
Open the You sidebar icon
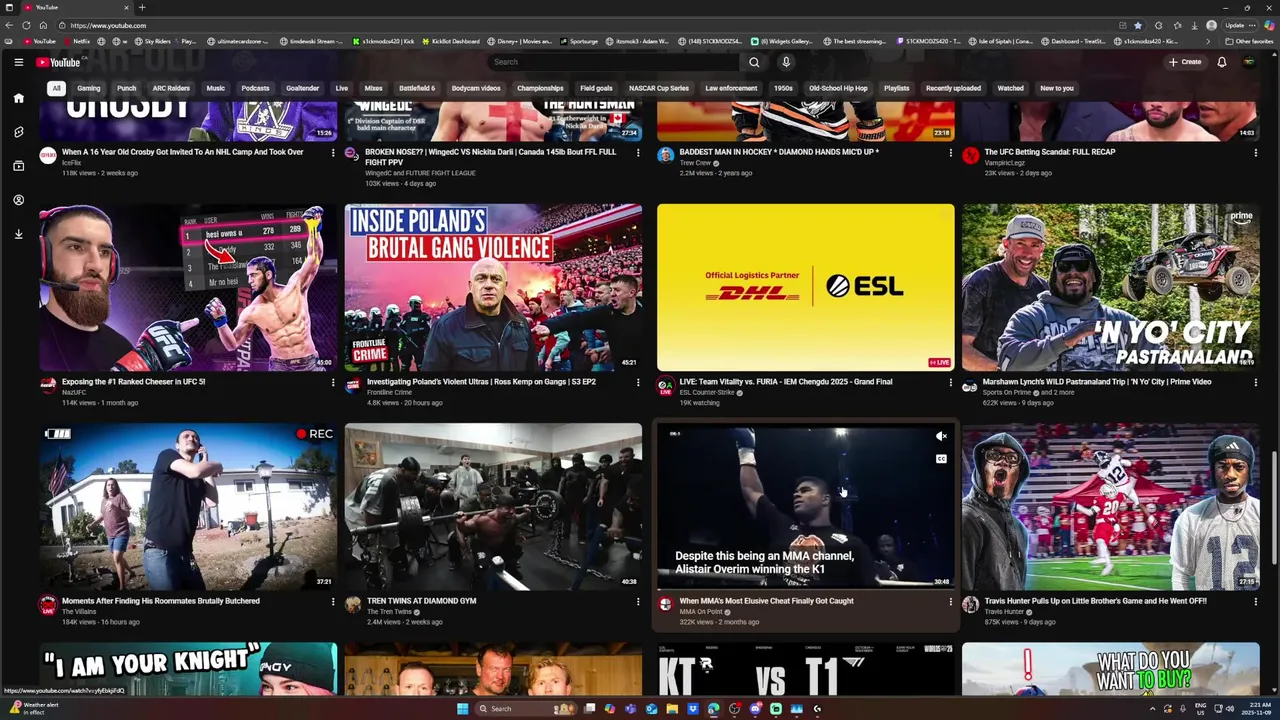pyautogui.click(x=18, y=200)
